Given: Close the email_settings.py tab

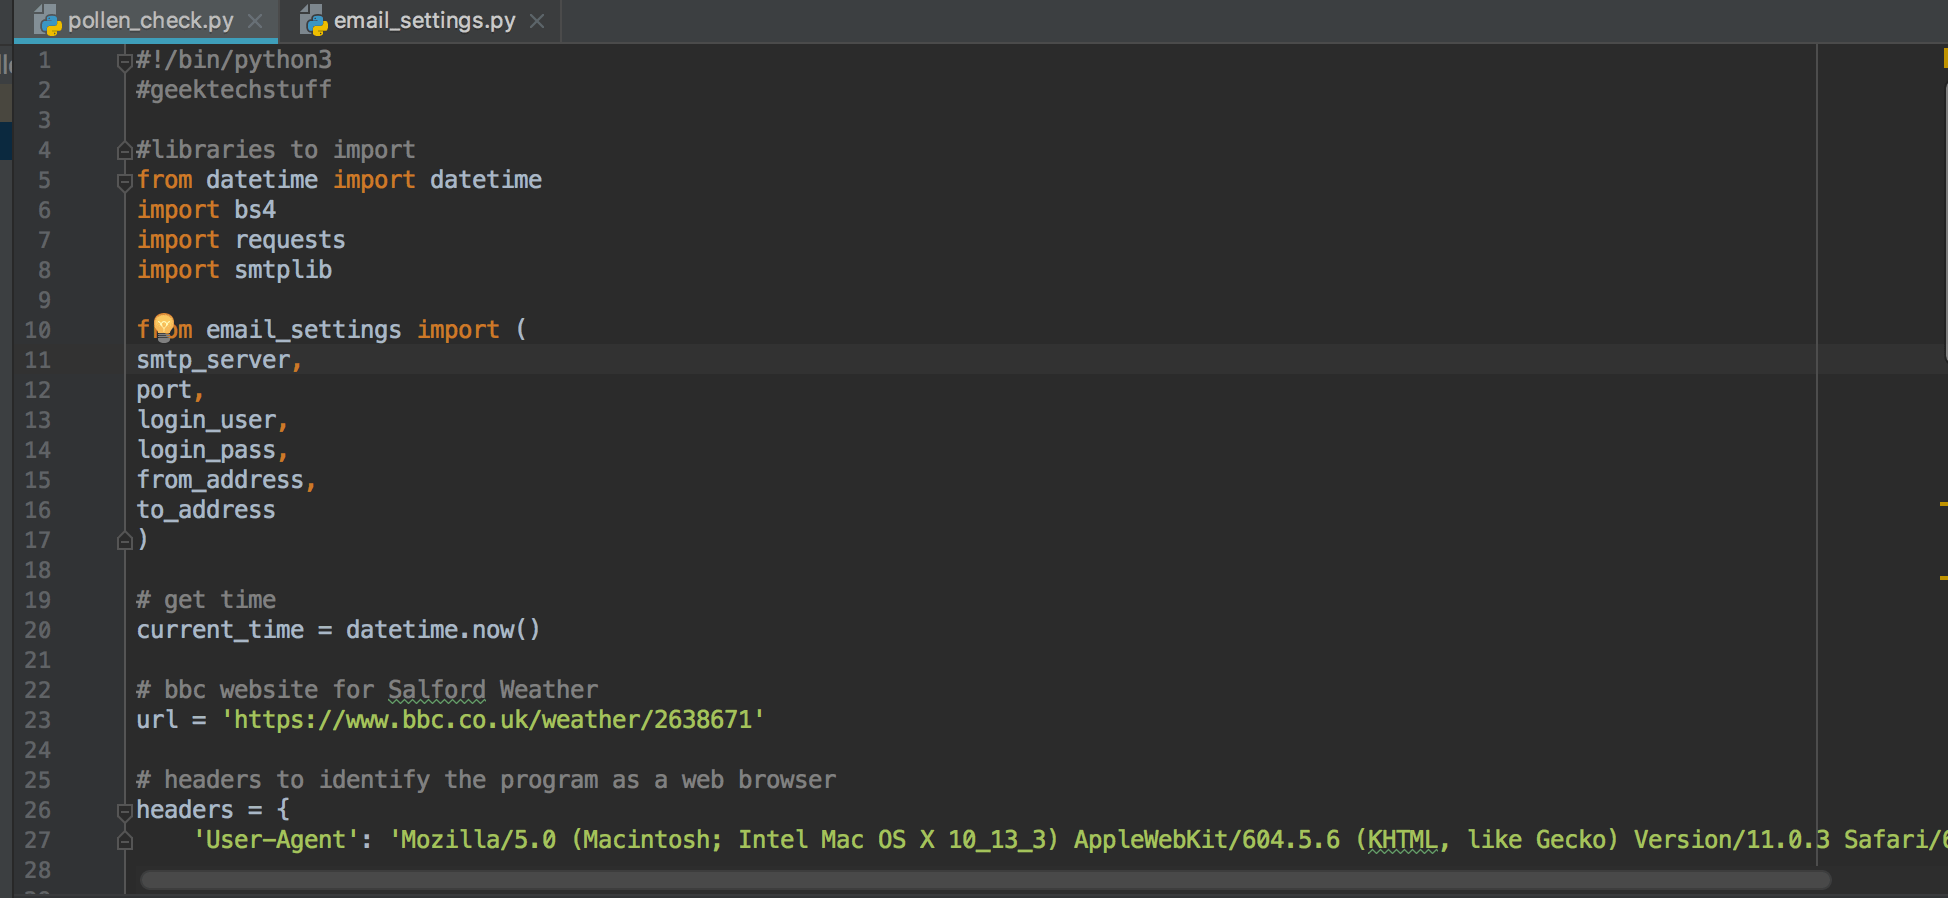Looking at the screenshot, I should click(537, 21).
